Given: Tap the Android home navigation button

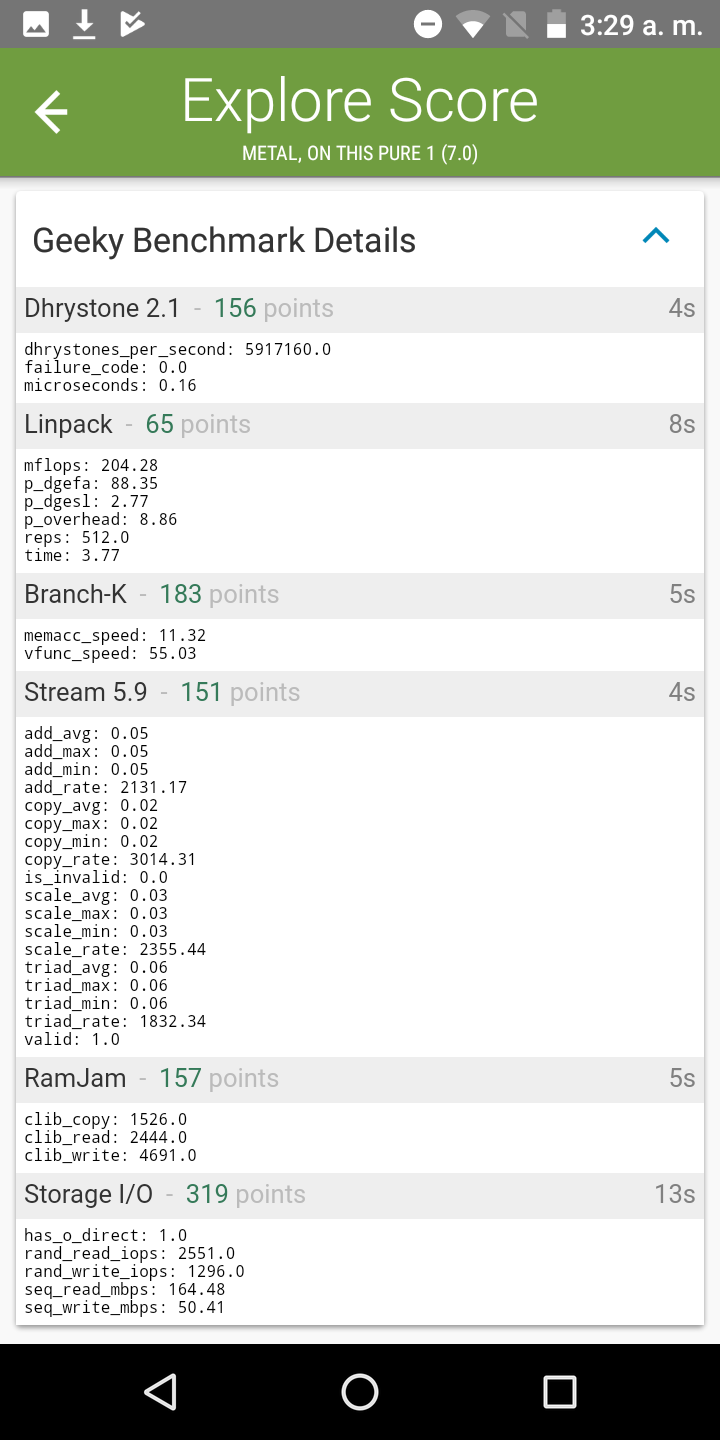Looking at the screenshot, I should click(x=360, y=1391).
